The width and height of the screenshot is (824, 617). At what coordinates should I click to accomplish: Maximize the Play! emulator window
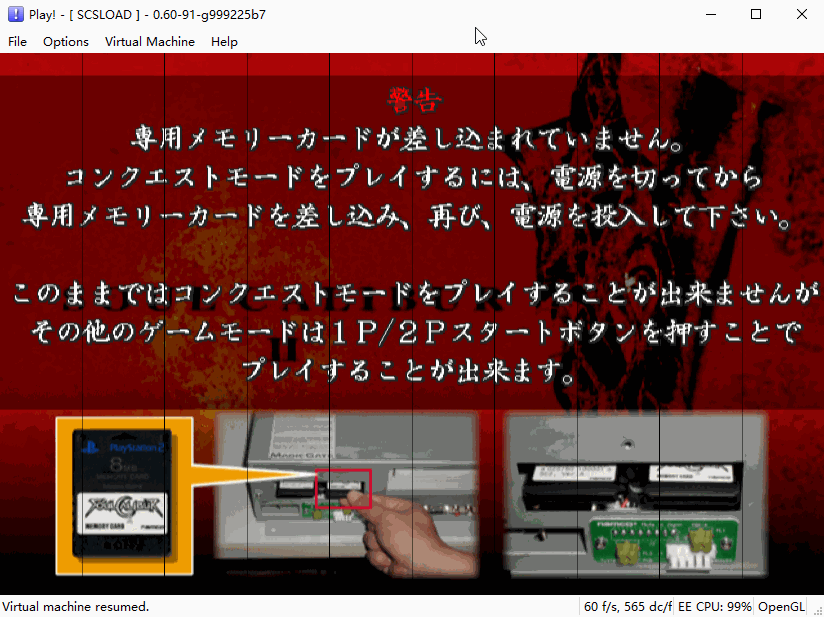click(755, 14)
